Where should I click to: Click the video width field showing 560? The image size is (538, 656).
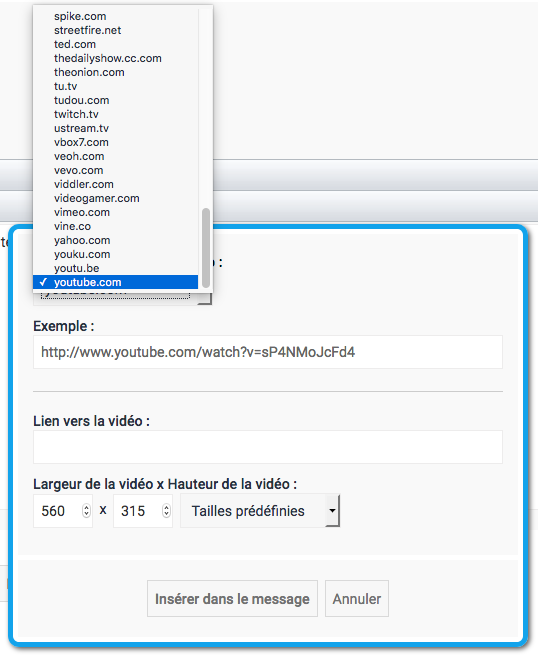(x=63, y=511)
